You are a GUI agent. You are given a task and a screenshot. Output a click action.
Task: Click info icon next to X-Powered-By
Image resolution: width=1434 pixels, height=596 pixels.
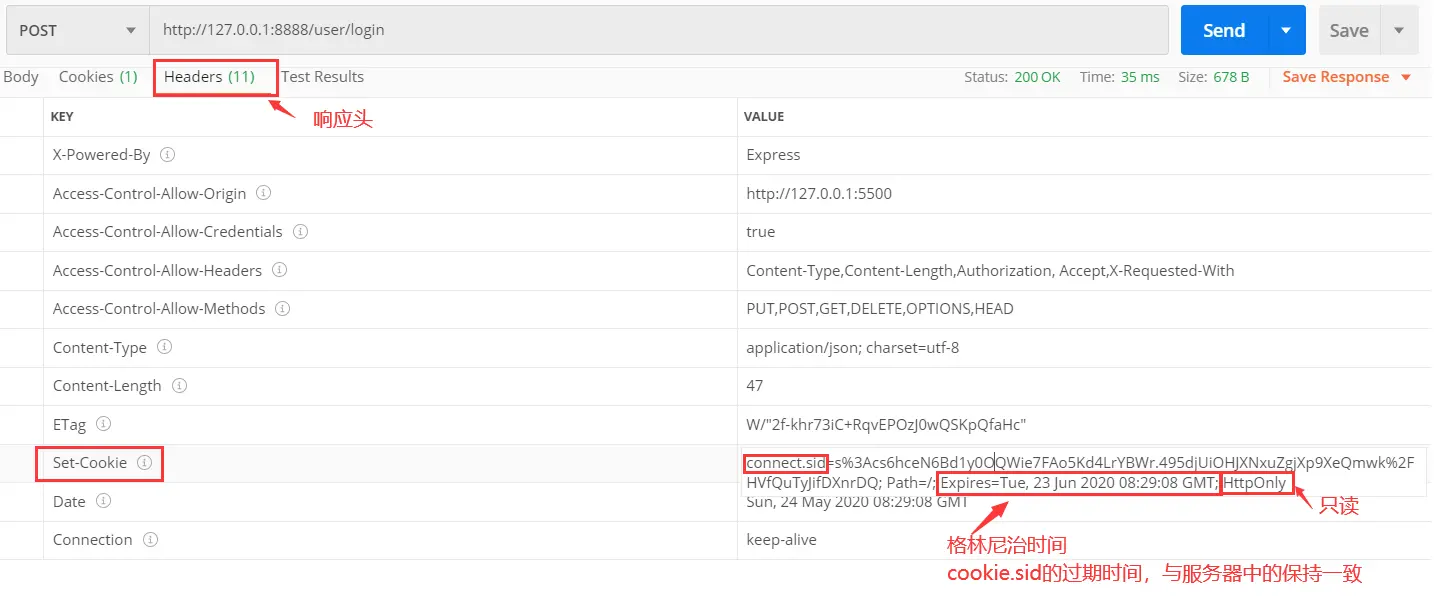pyautogui.click(x=168, y=155)
